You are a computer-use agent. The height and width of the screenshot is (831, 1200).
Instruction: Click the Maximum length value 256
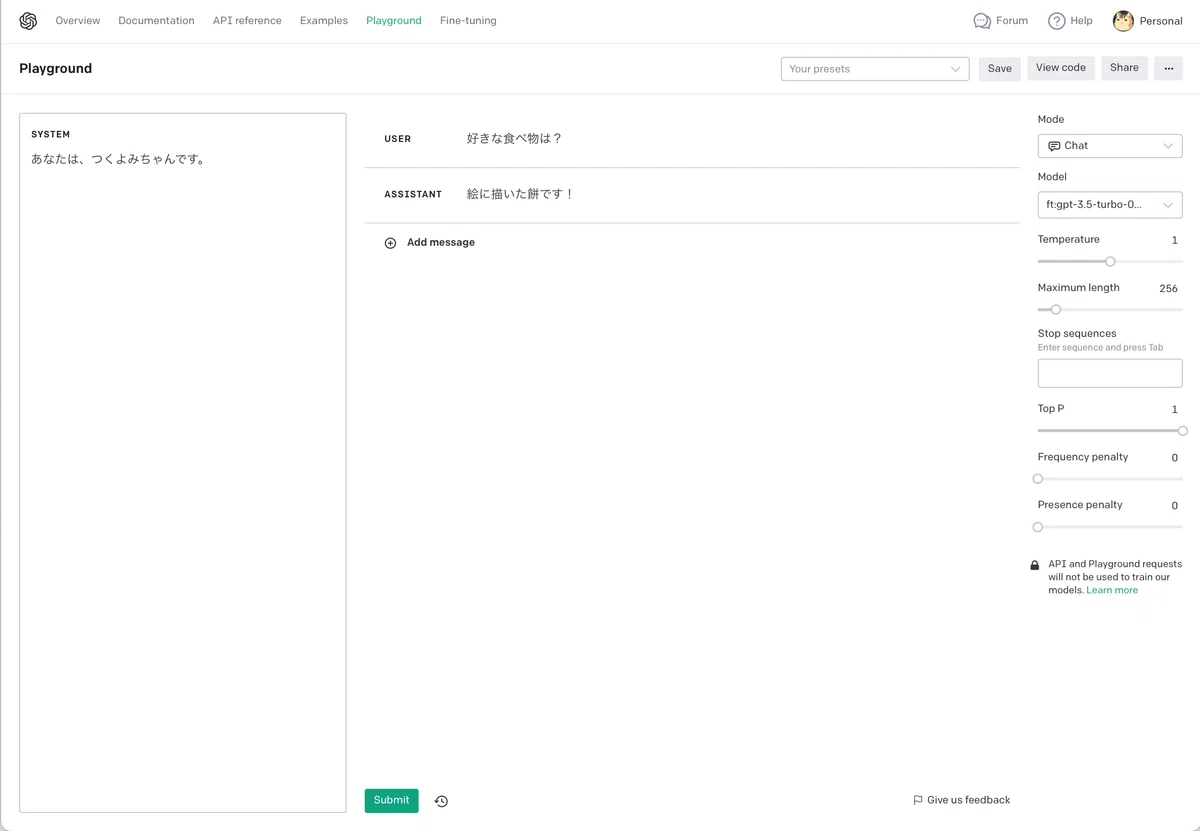click(x=1169, y=288)
